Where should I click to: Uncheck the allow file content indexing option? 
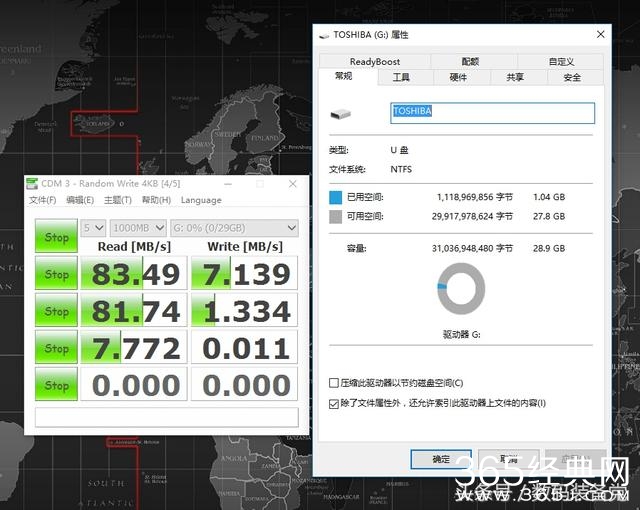334,403
